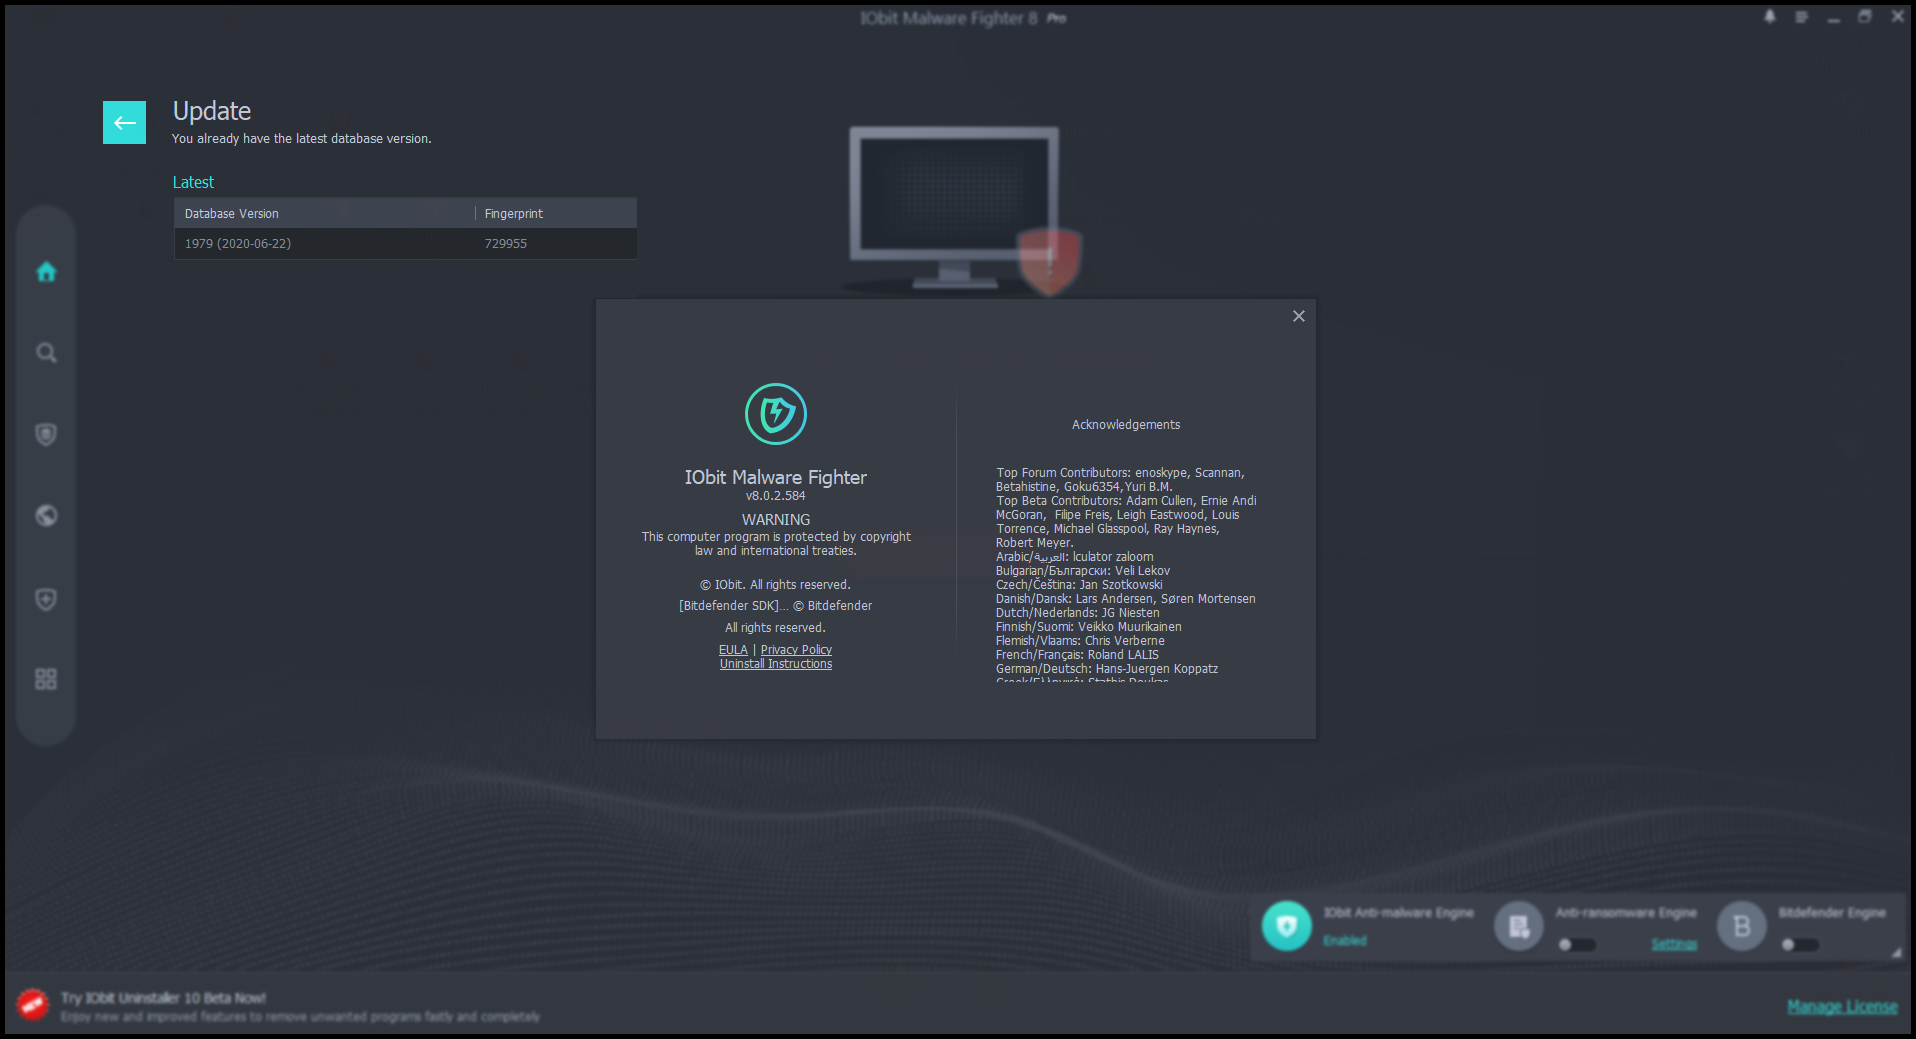
Task: Open Anti-ransomware Engine Settings link
Action: pos(1674,944)
